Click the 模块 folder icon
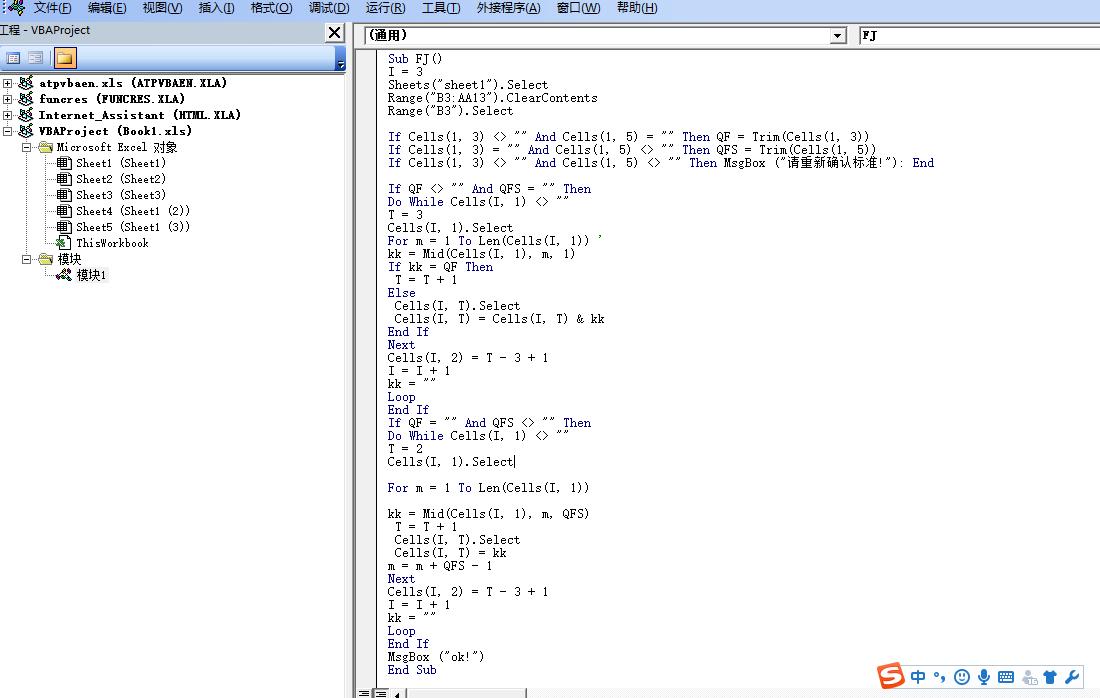The width and height of the screenshot is (1100, 698). (x=46, y=259)
